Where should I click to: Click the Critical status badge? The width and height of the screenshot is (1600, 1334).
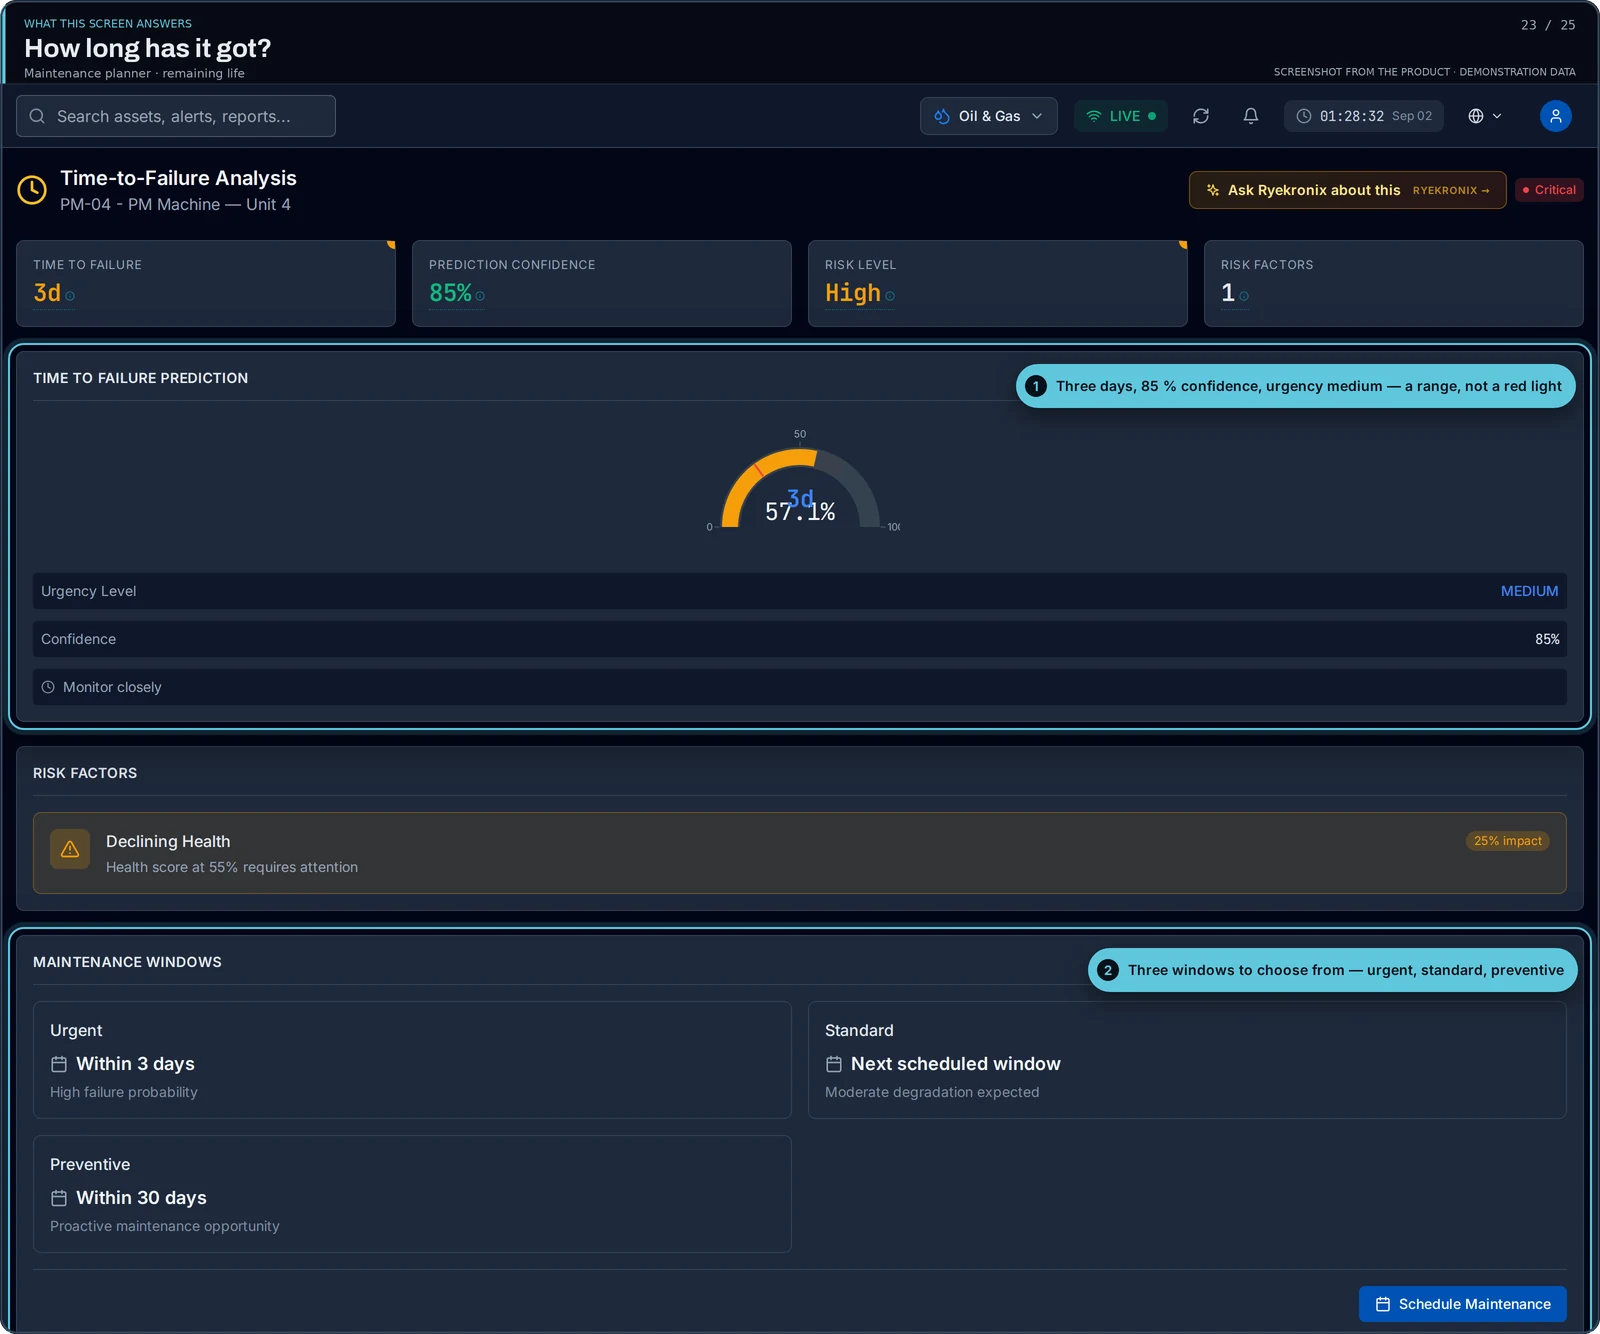(x=1549, y=190)
